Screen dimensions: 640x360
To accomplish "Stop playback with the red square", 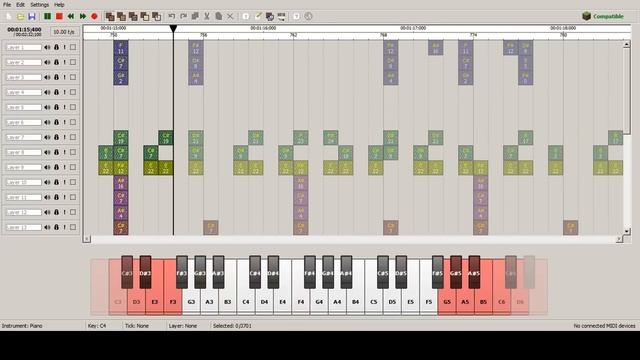I will (x=59, y=16).
